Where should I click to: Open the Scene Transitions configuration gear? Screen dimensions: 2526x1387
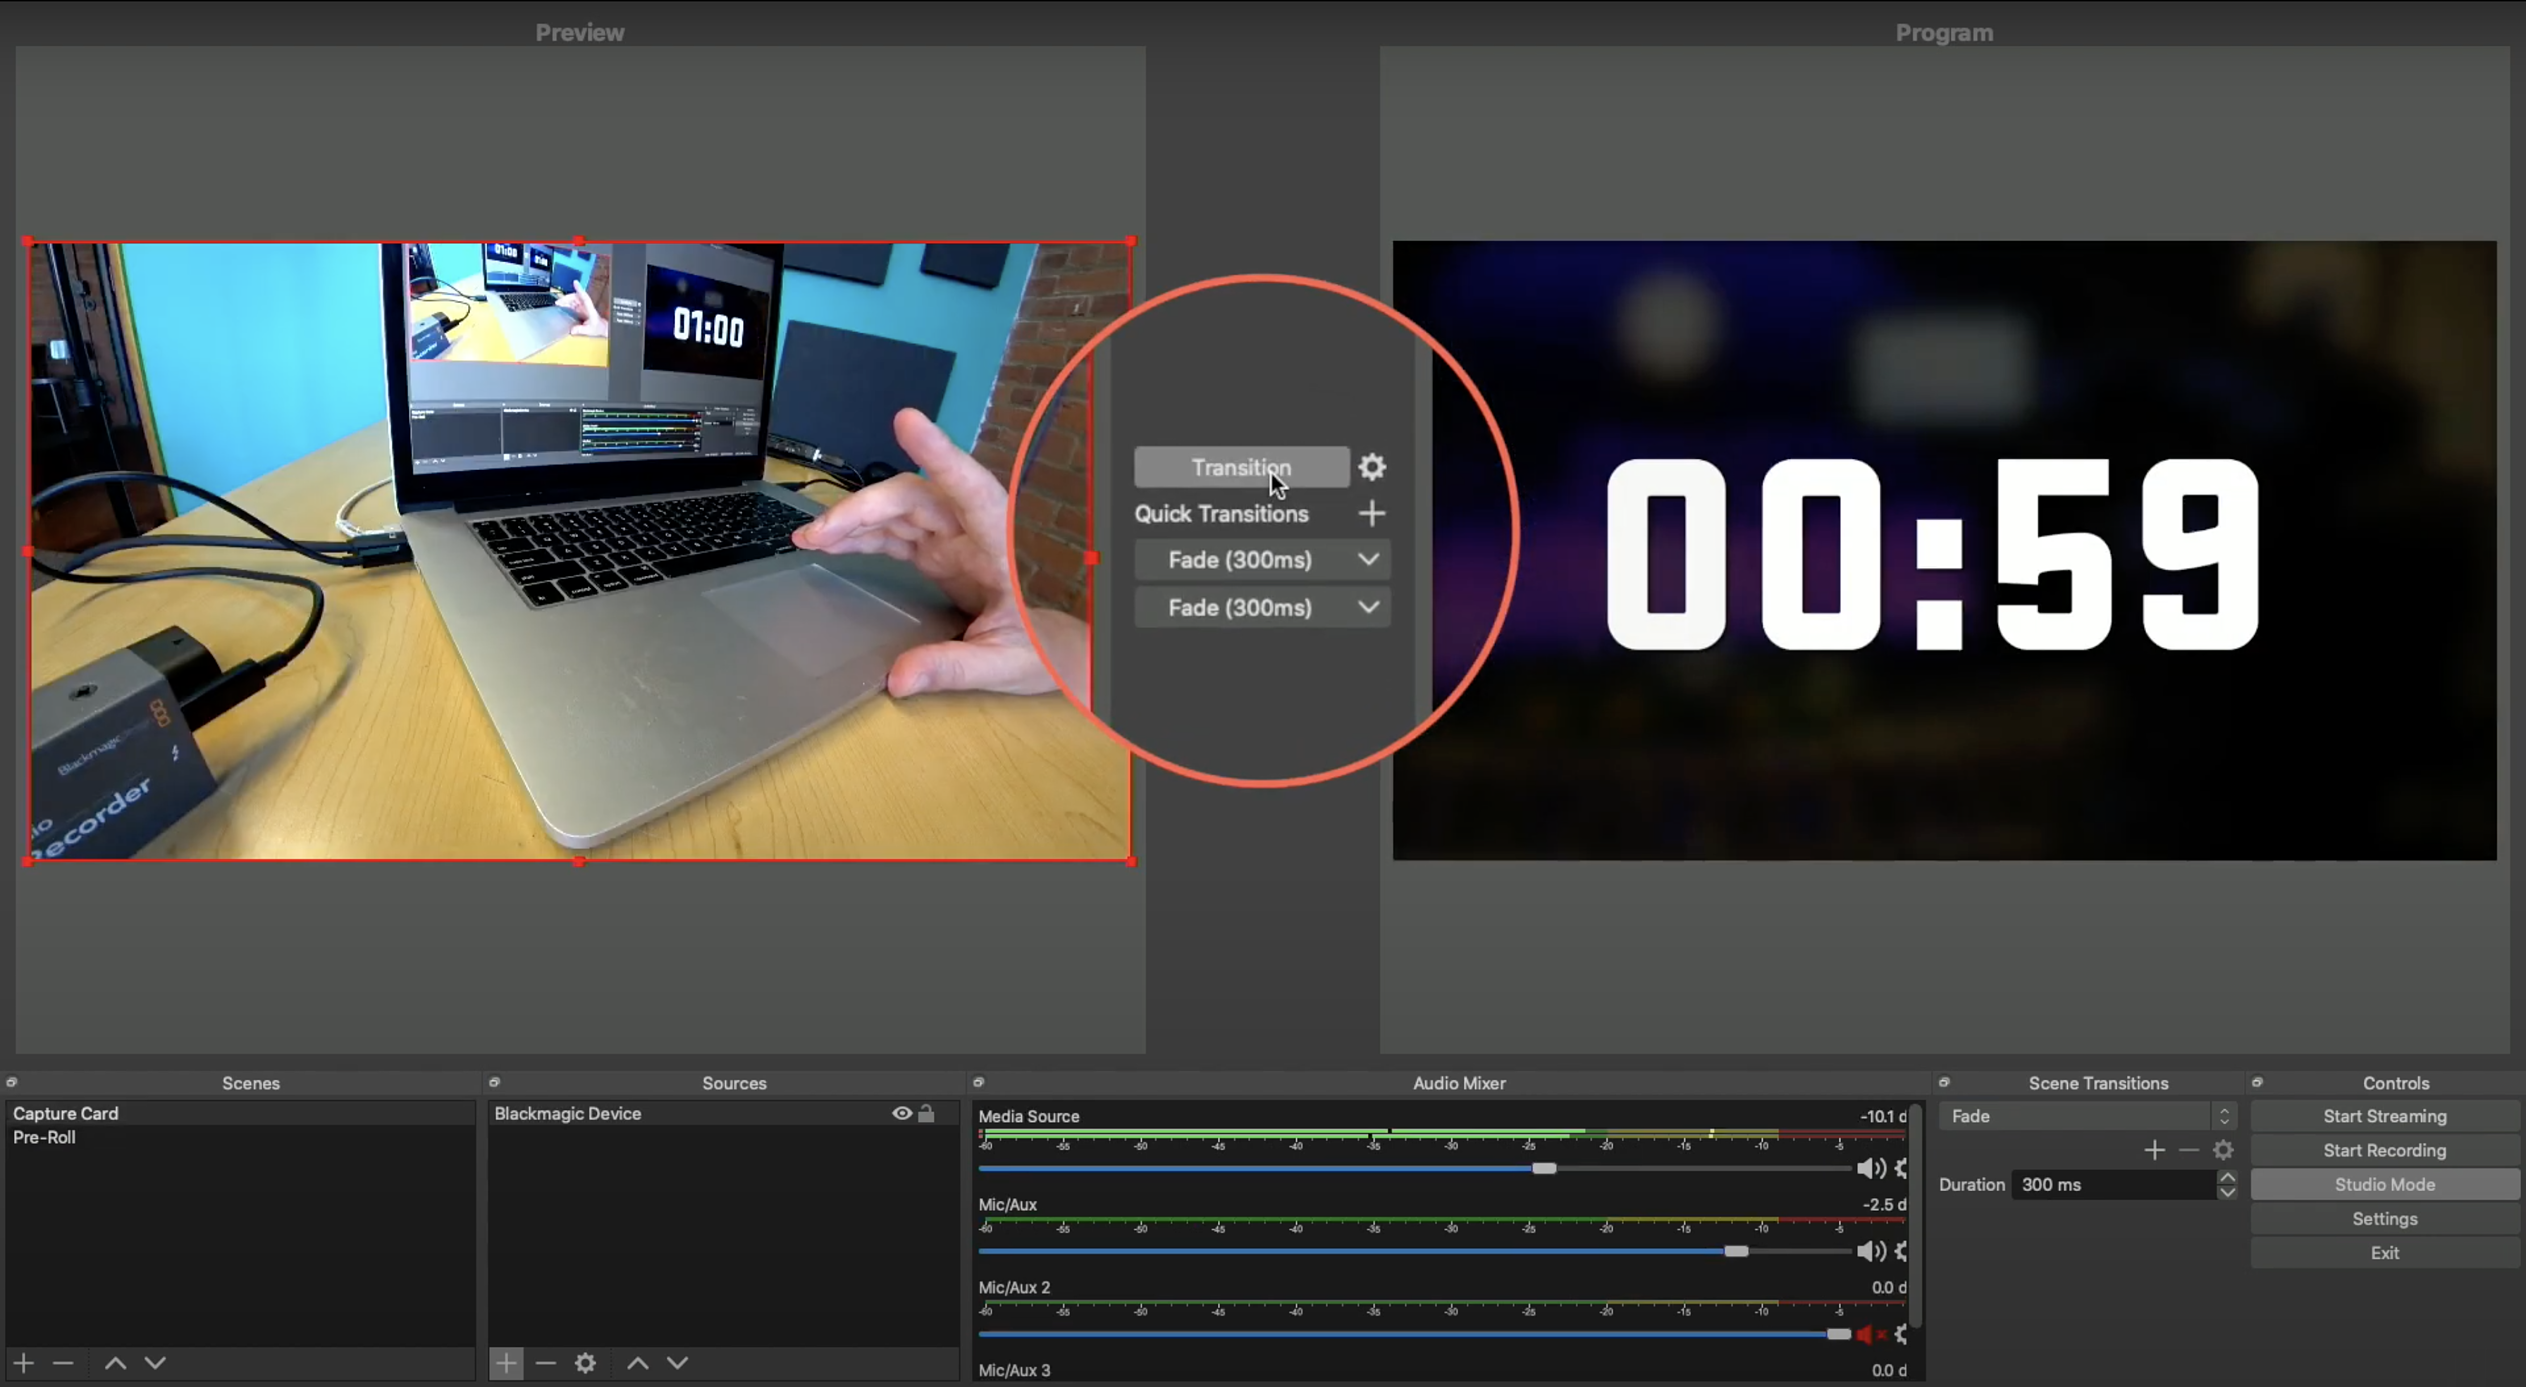click(x=2223, y=1149)
